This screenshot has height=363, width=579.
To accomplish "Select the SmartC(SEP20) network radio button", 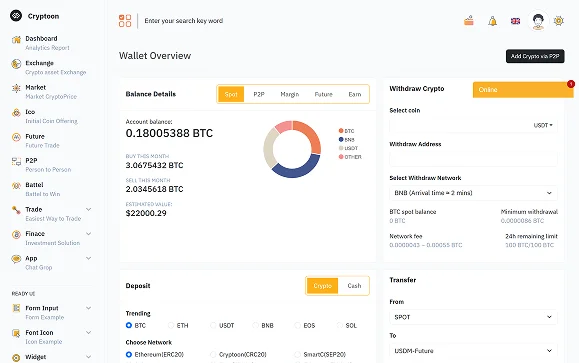I will click(297, 355).
